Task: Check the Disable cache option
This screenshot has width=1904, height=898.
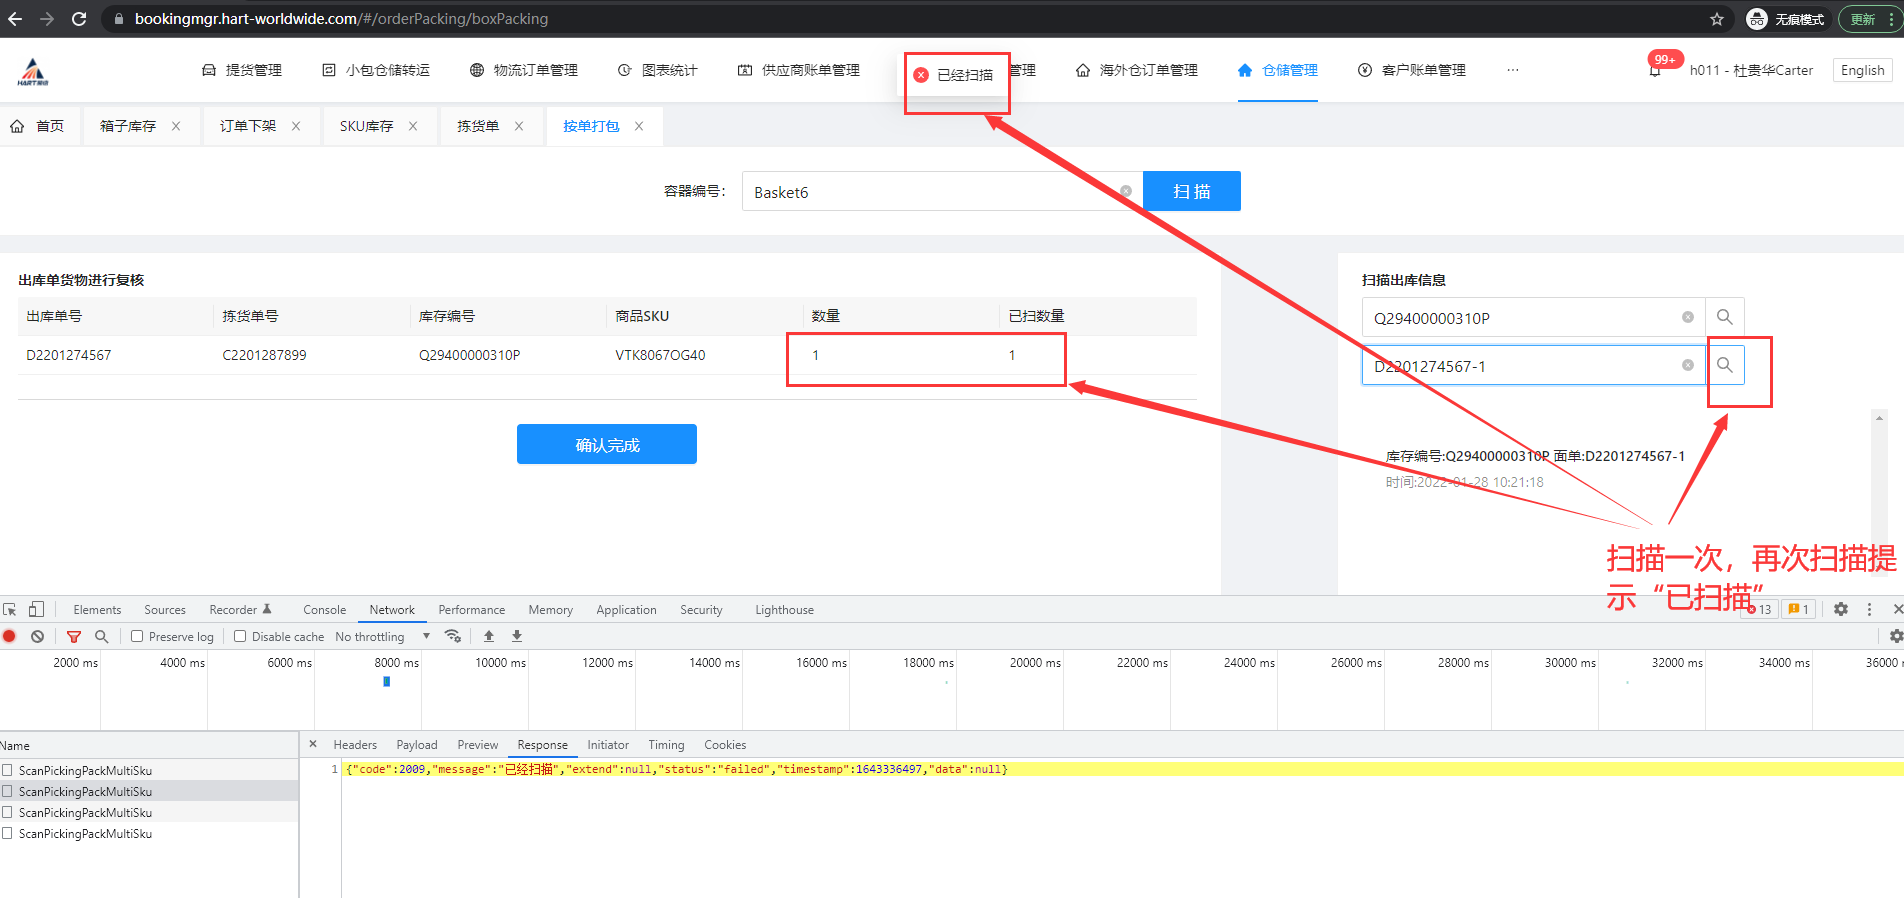Action: 240,637
